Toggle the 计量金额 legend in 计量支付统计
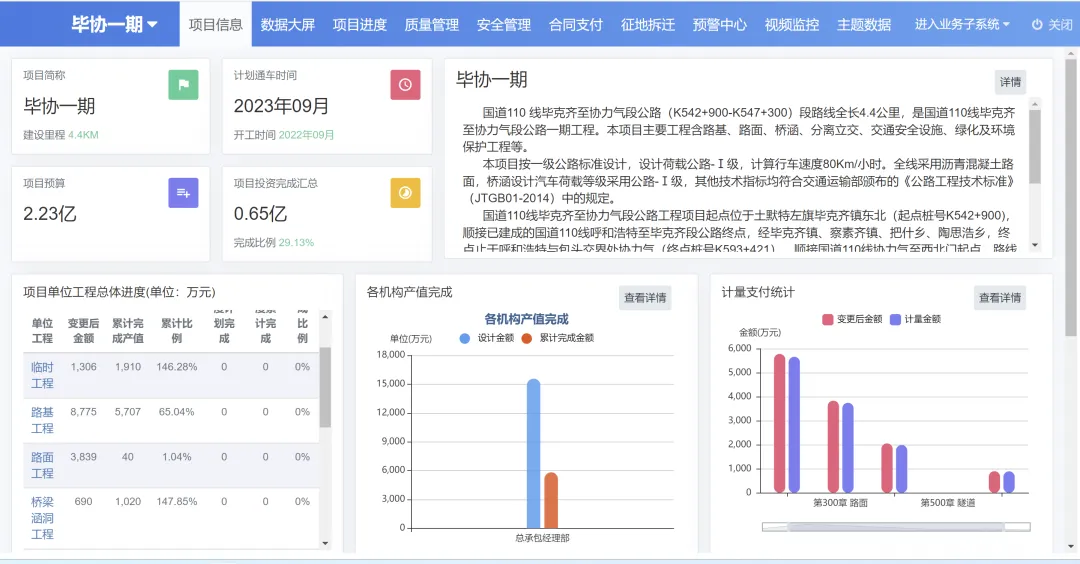1080x564 pixels. 915,319
